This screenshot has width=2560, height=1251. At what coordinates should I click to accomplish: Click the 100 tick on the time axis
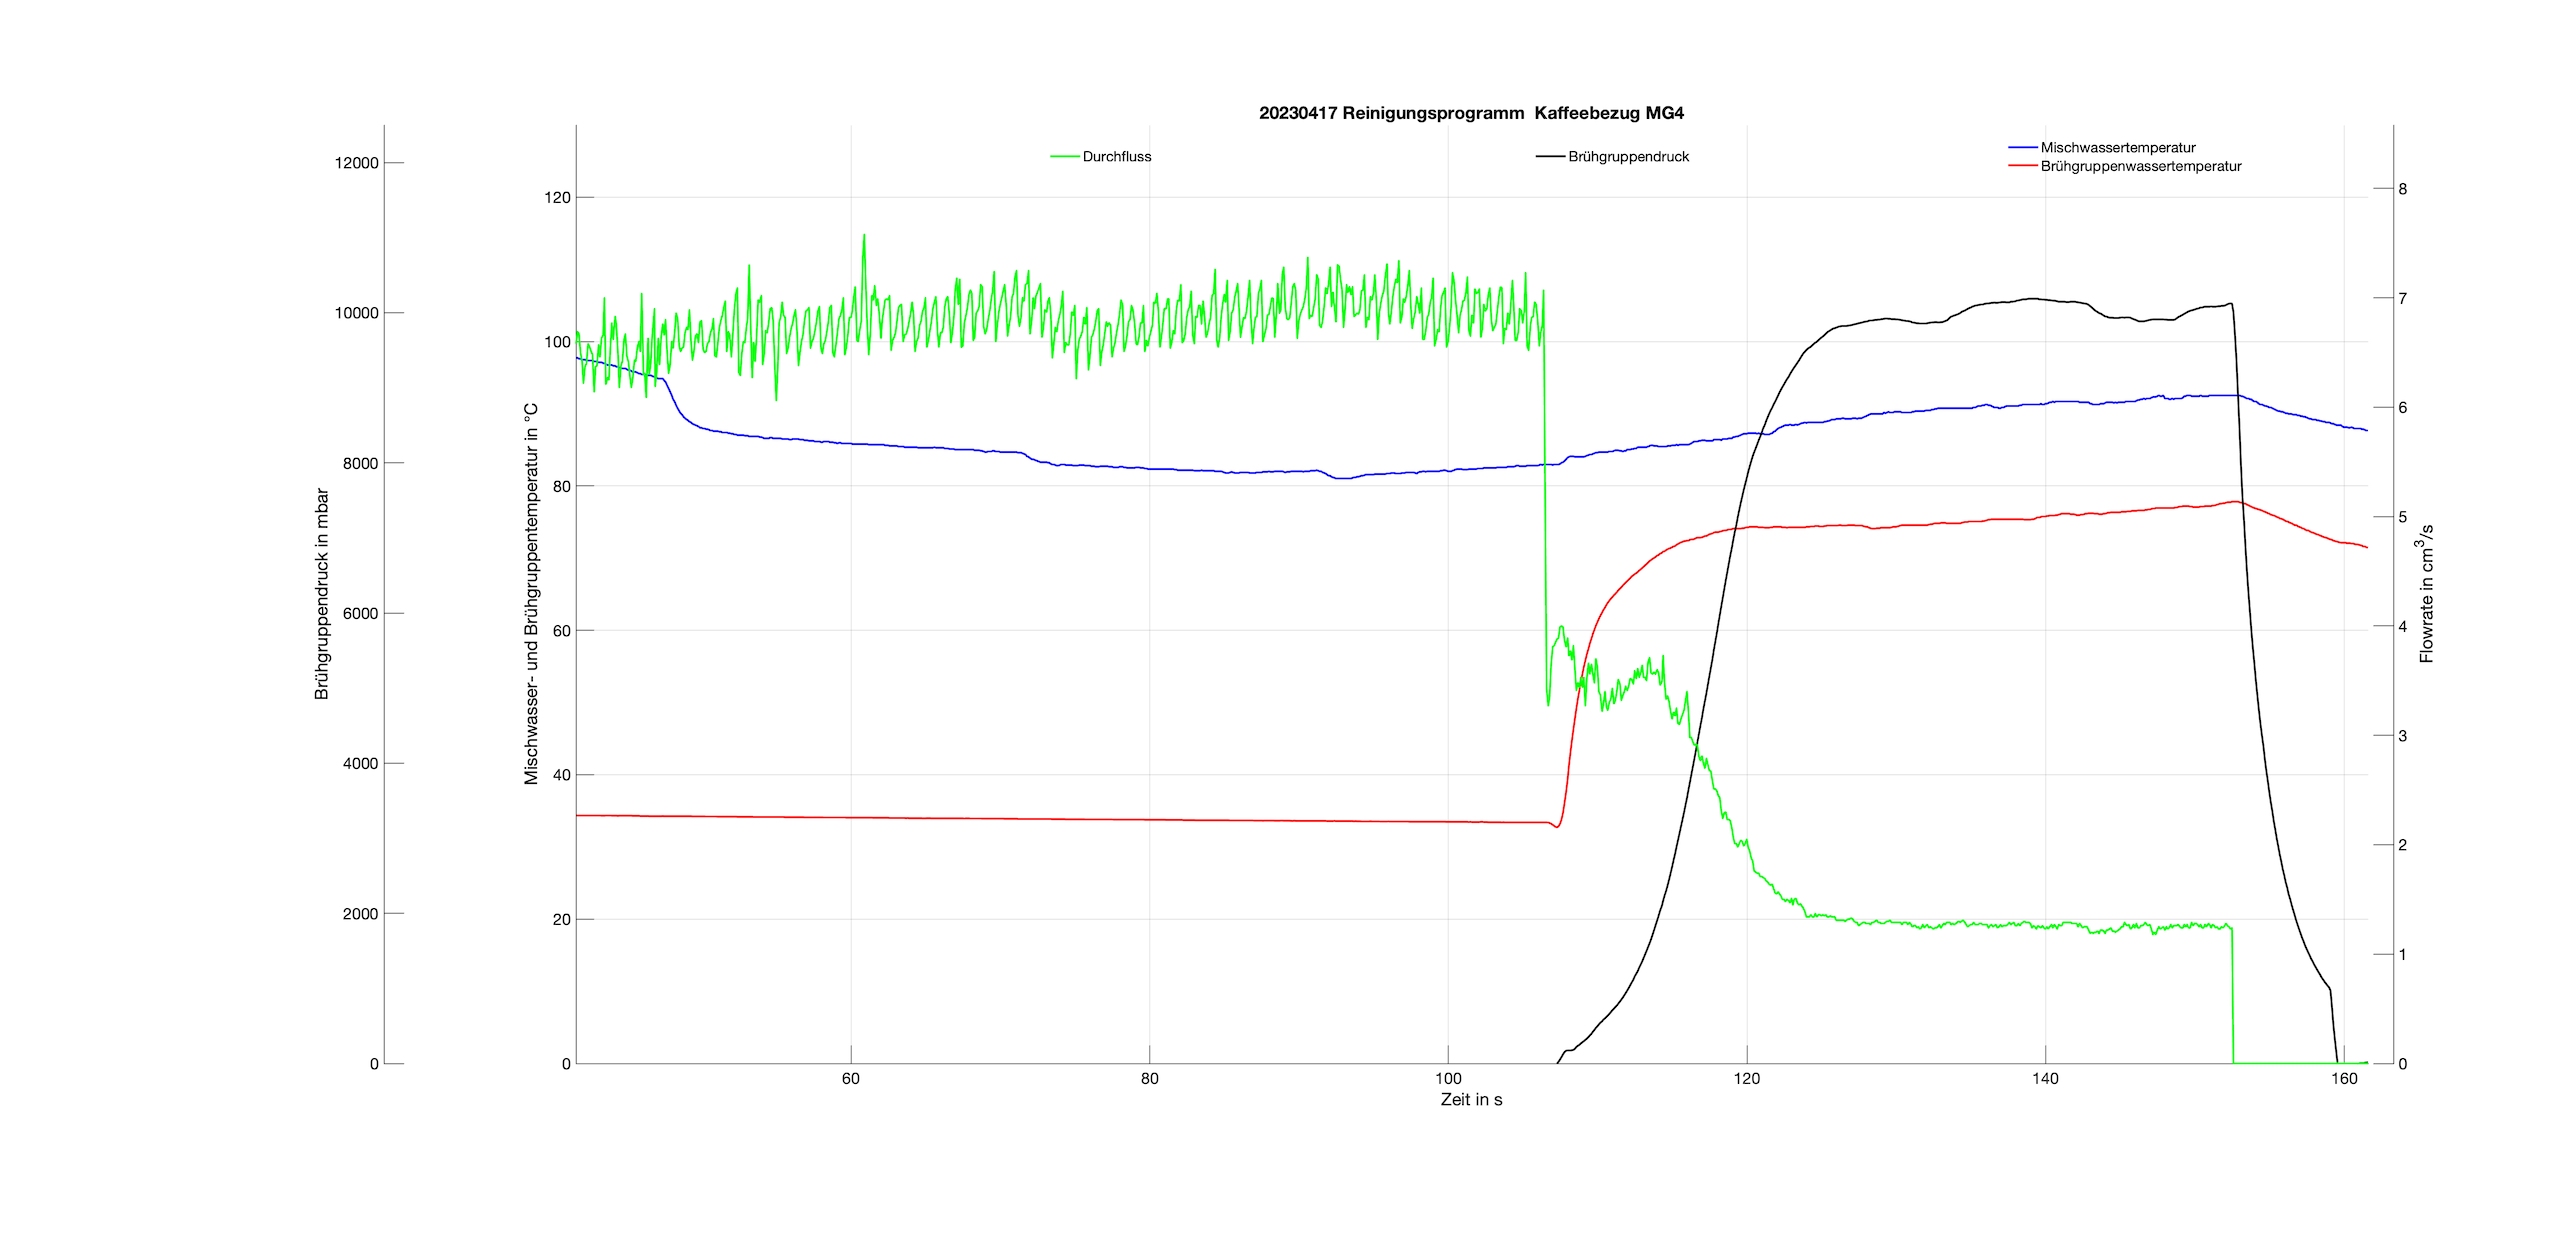tap(1448, 1079)
